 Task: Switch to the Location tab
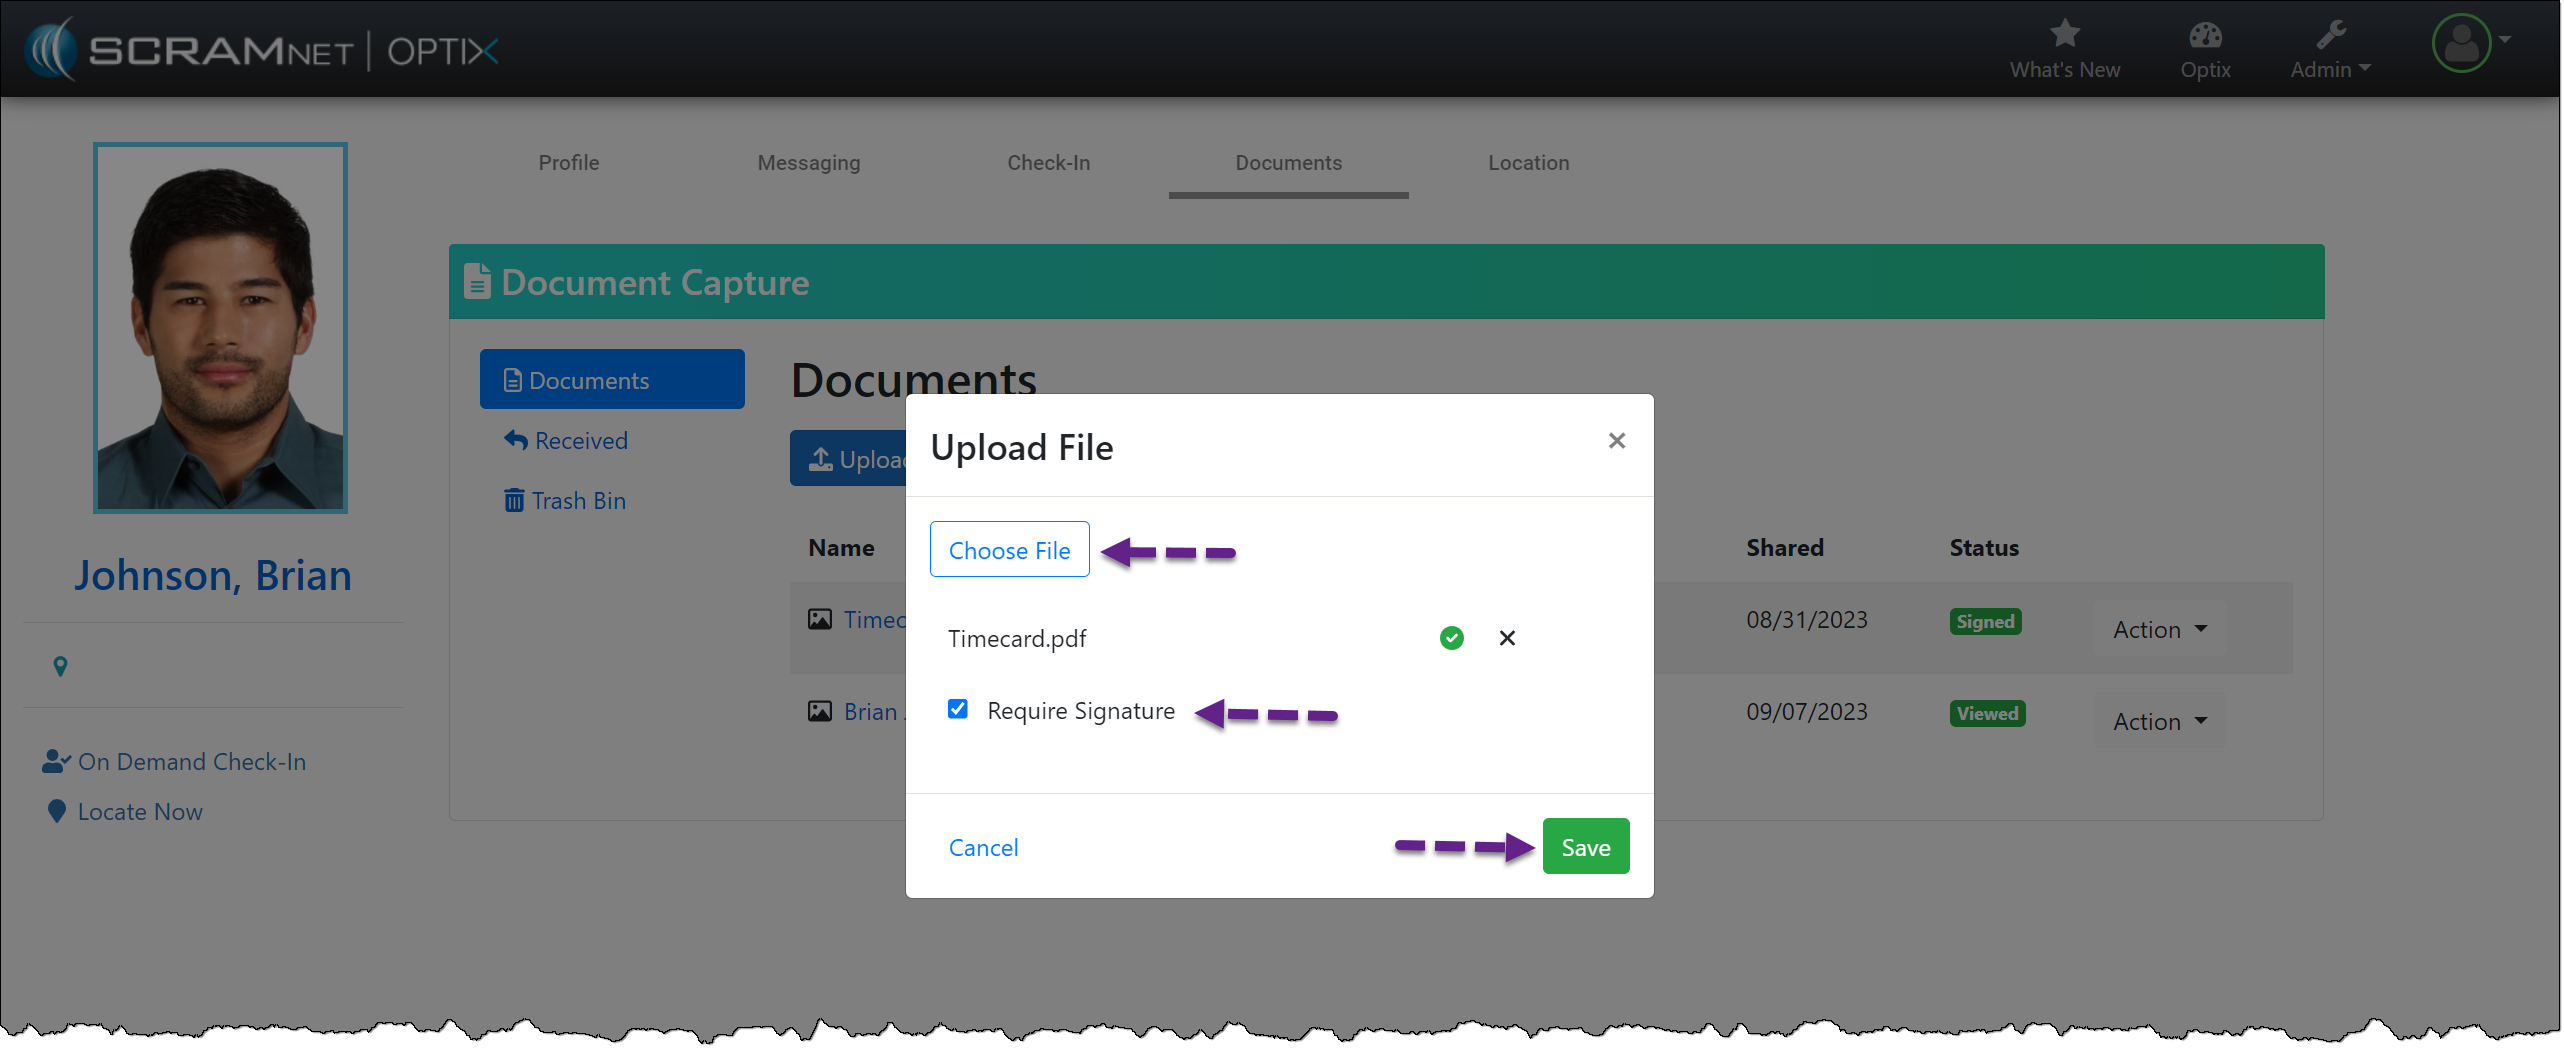coord(1528,163)
